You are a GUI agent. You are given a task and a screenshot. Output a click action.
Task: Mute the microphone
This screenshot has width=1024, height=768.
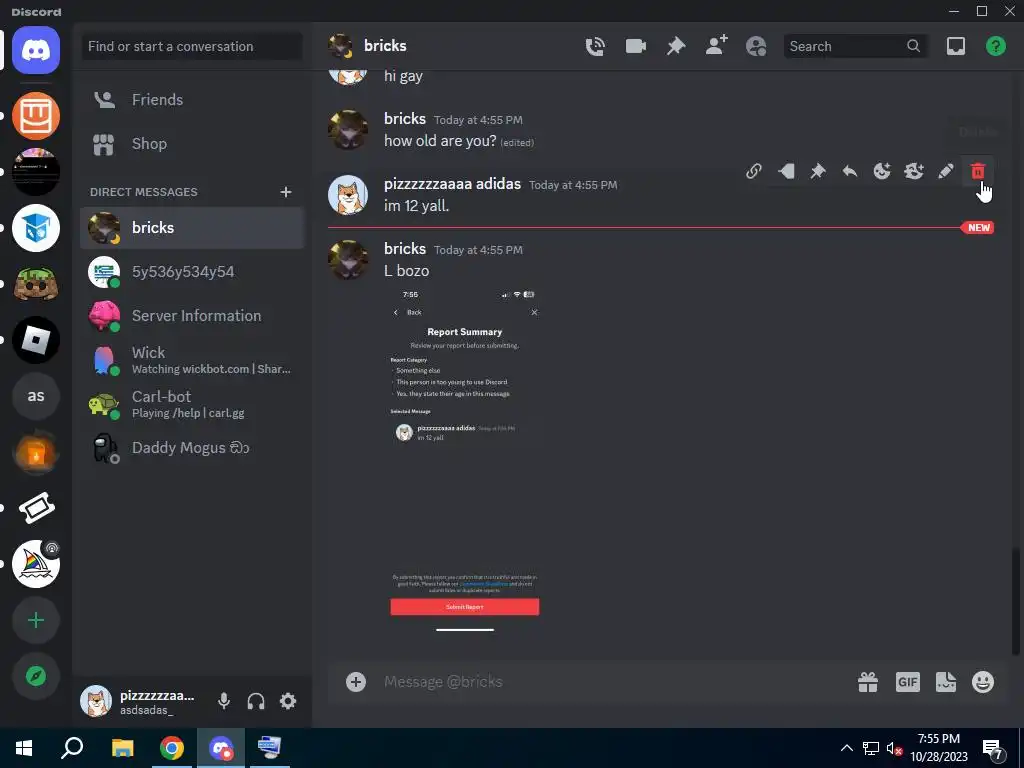223,701
